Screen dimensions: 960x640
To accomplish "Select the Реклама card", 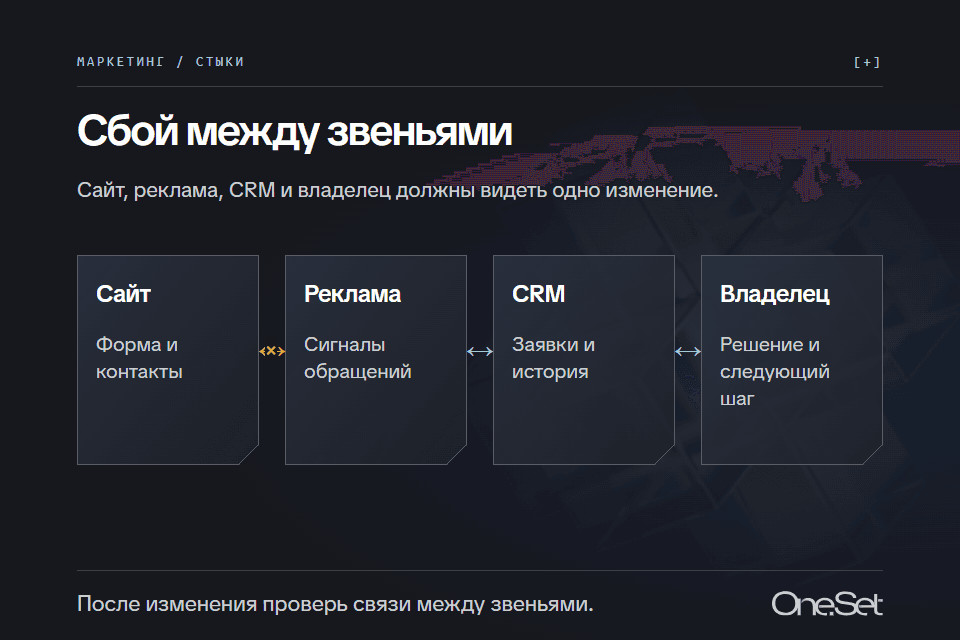I will pyautogui.click(x=376, y=360).
